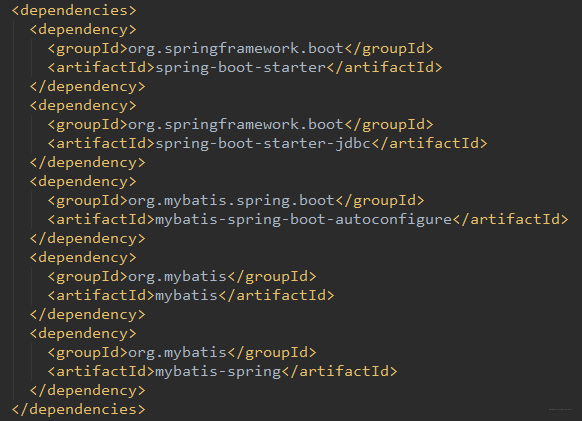Click the standalone mybatis artifactId value
This screenshot has width=582, height=421.
tap(187, 296)
